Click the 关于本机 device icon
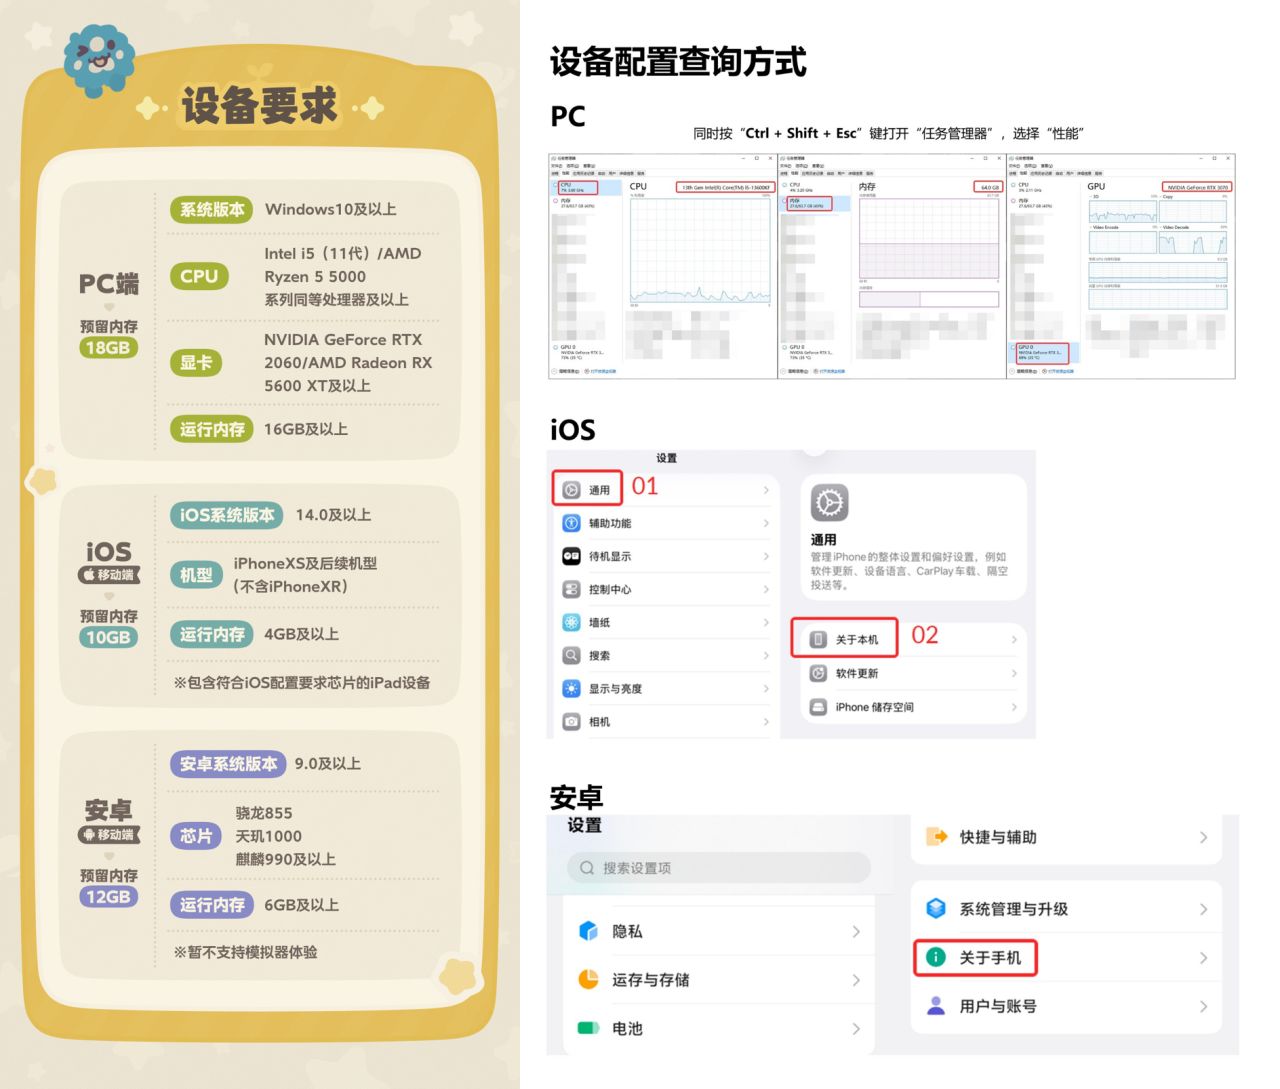This screenshot has height=1089, width=1280. 818,639
